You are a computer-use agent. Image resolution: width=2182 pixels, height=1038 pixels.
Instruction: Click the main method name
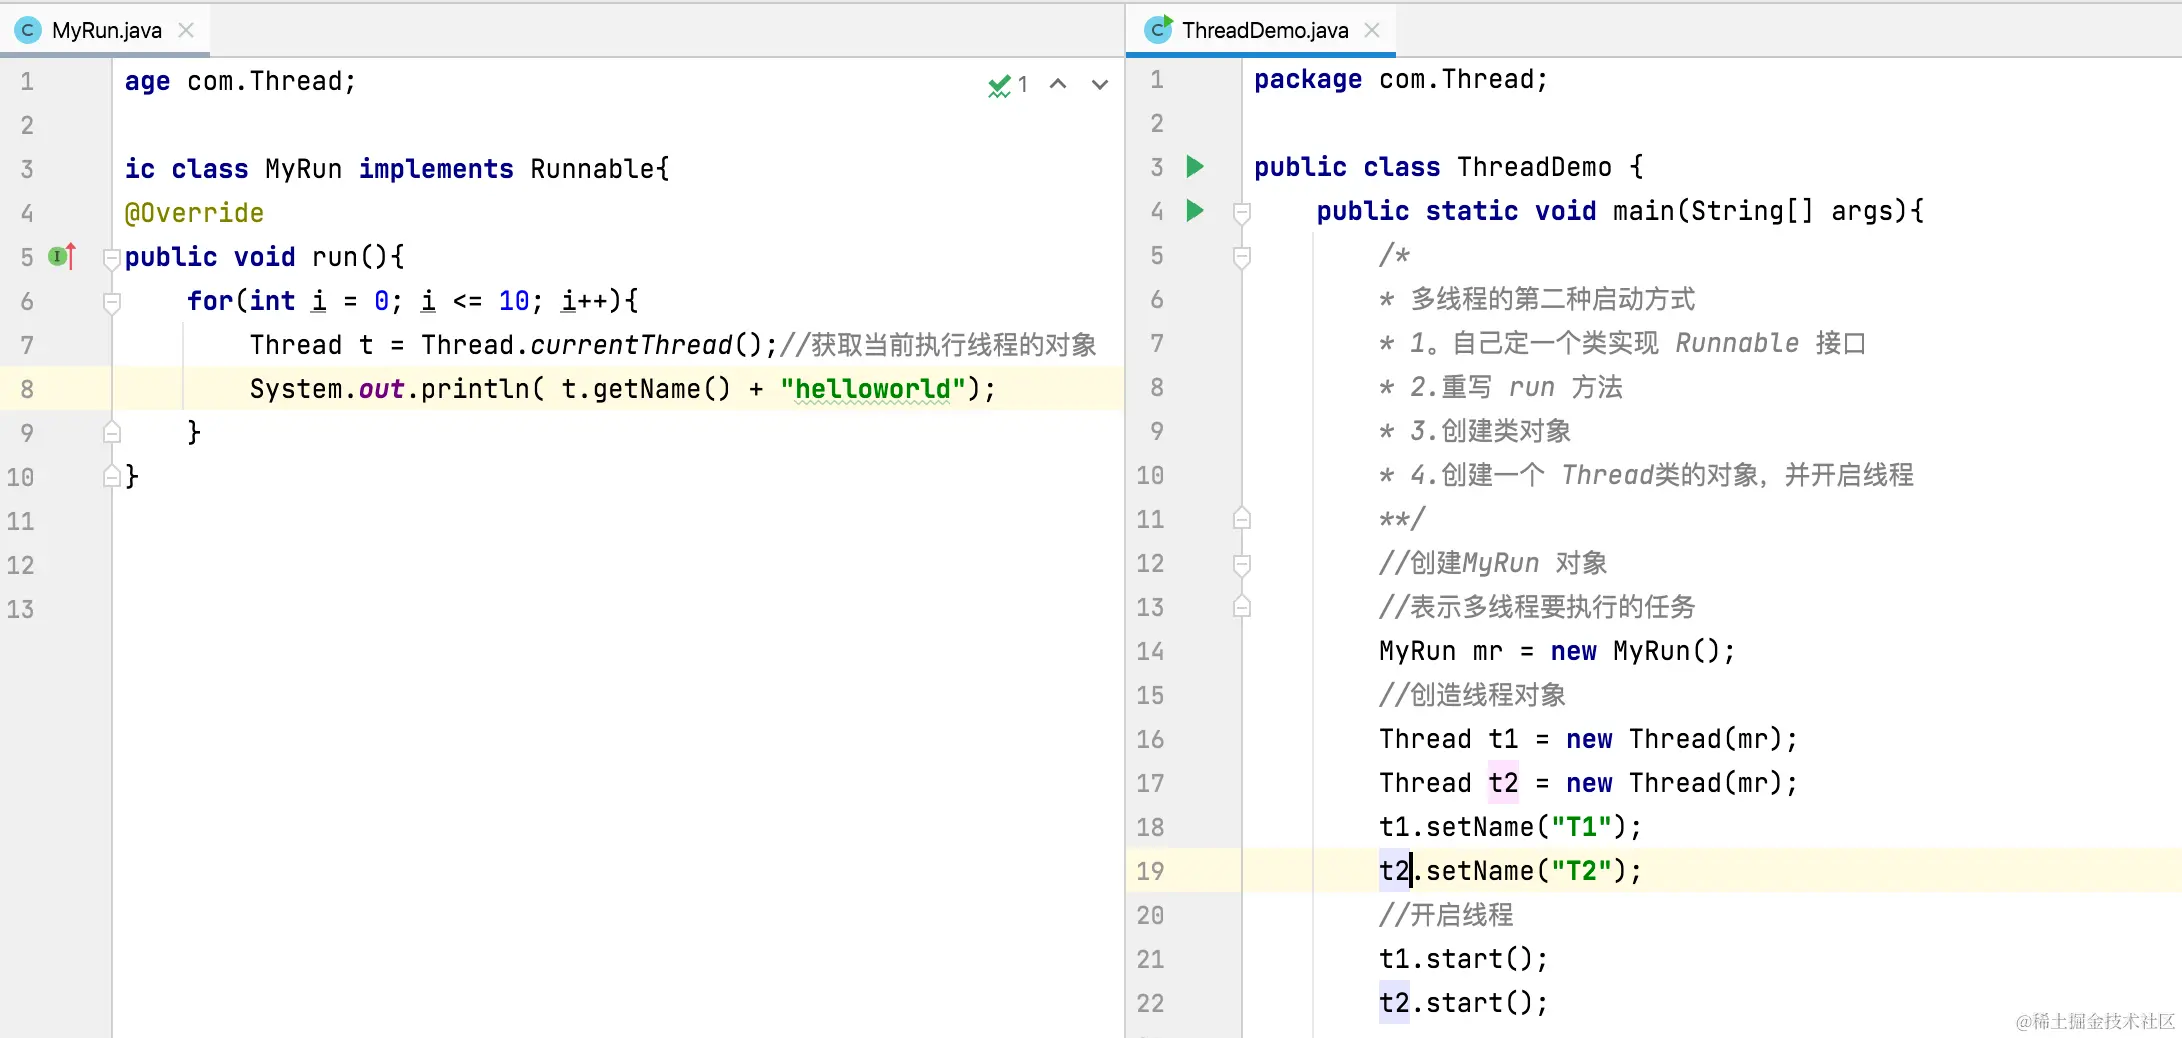pos(1643,211)
